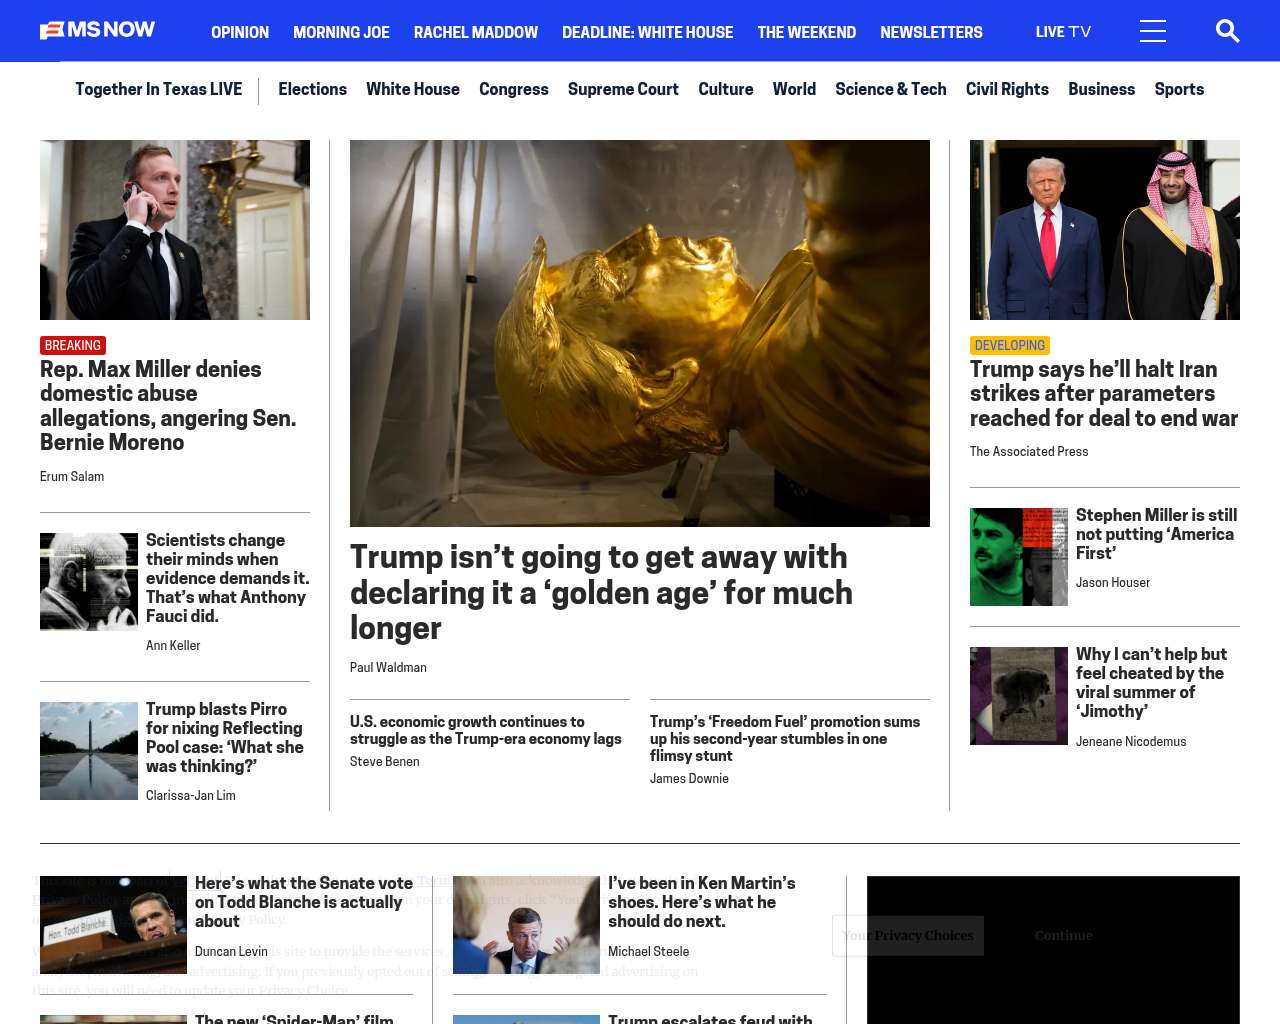Read the Scientists change their minds article
Screen dimensions: 1280x1024
click(x=227, y=578)
